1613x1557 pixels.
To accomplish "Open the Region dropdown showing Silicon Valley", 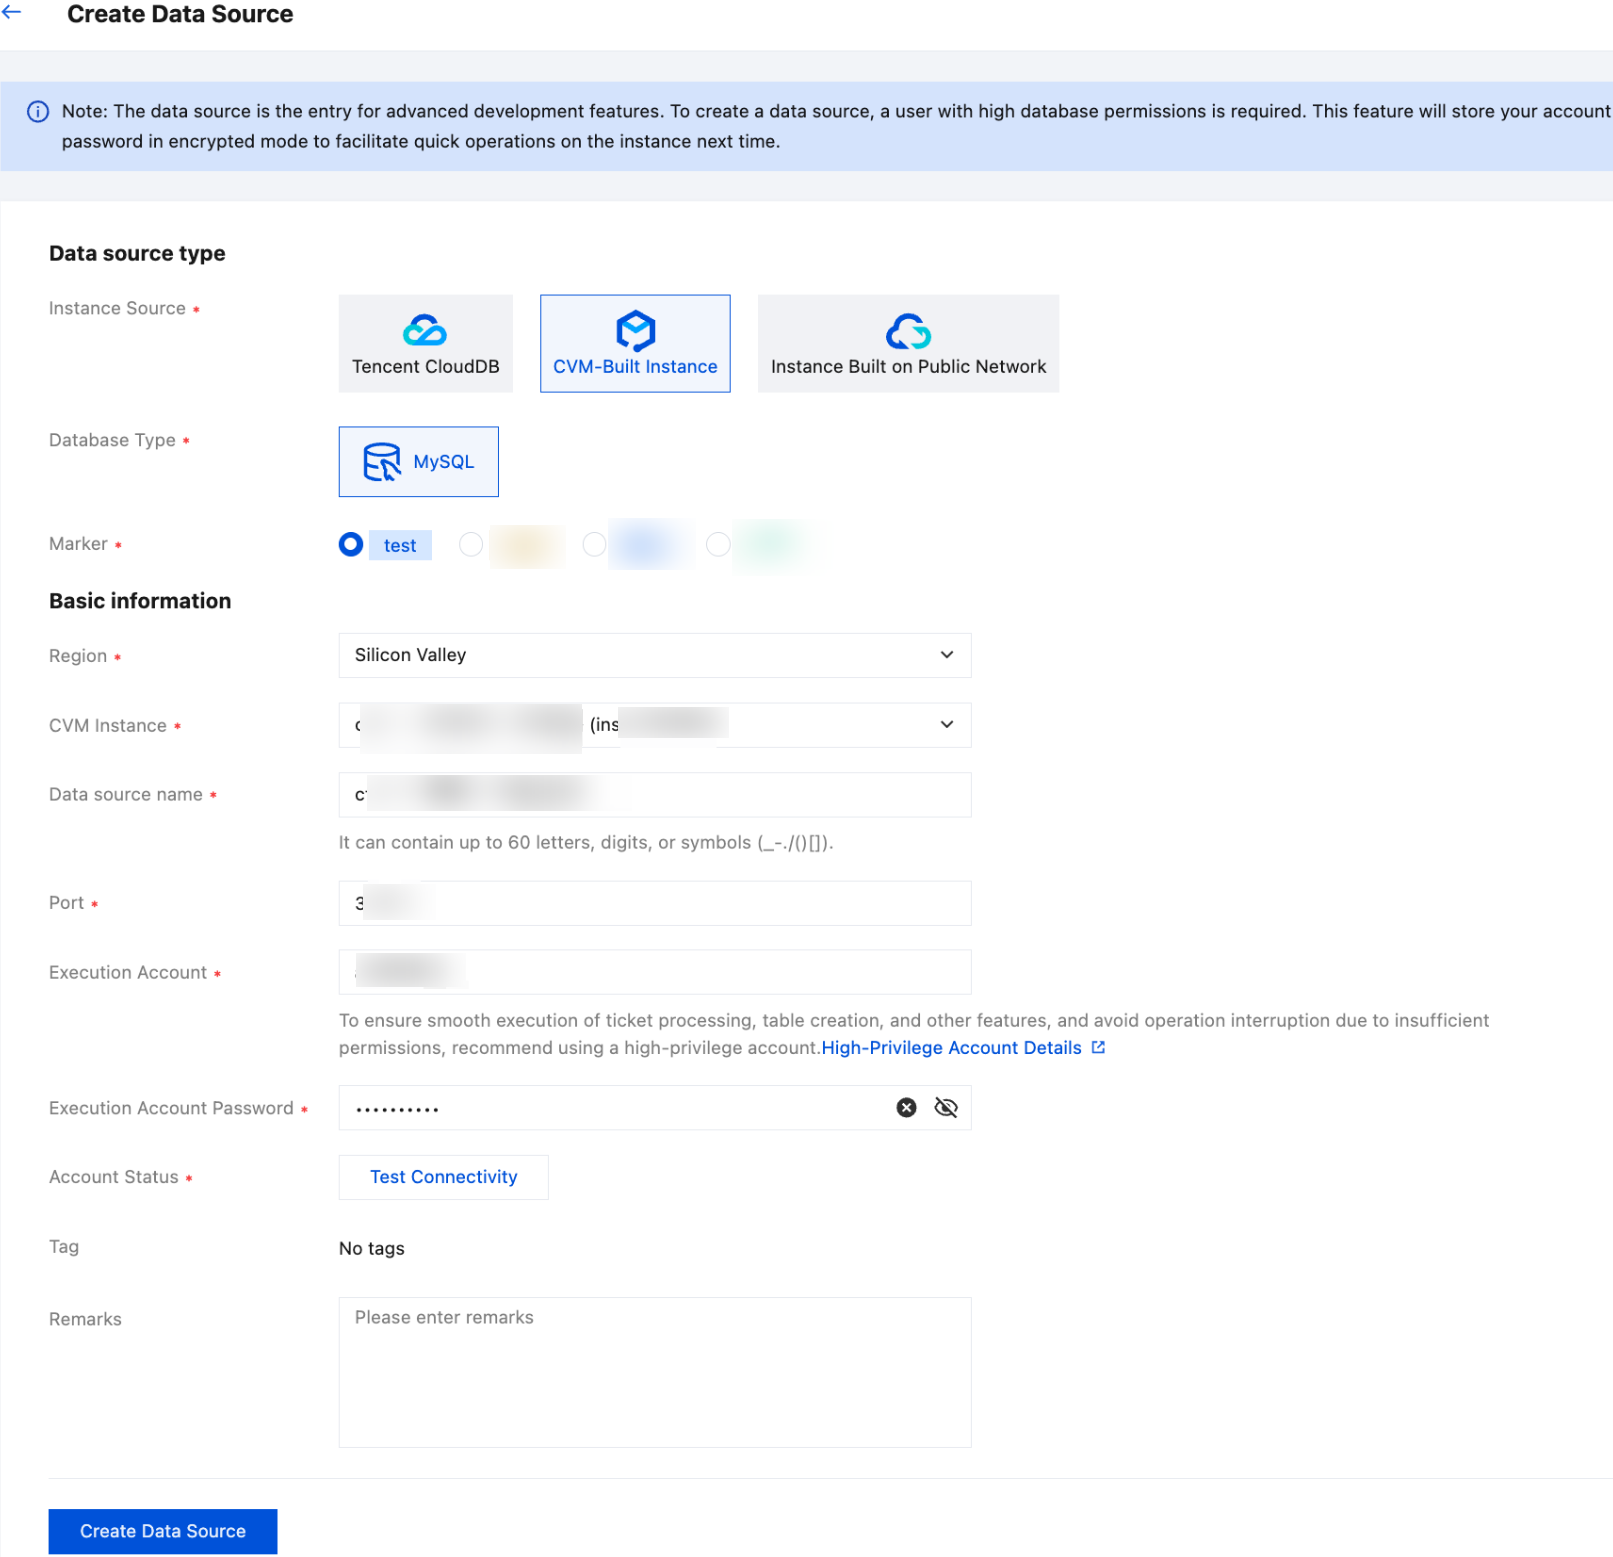I will click(x=655, y=655).
